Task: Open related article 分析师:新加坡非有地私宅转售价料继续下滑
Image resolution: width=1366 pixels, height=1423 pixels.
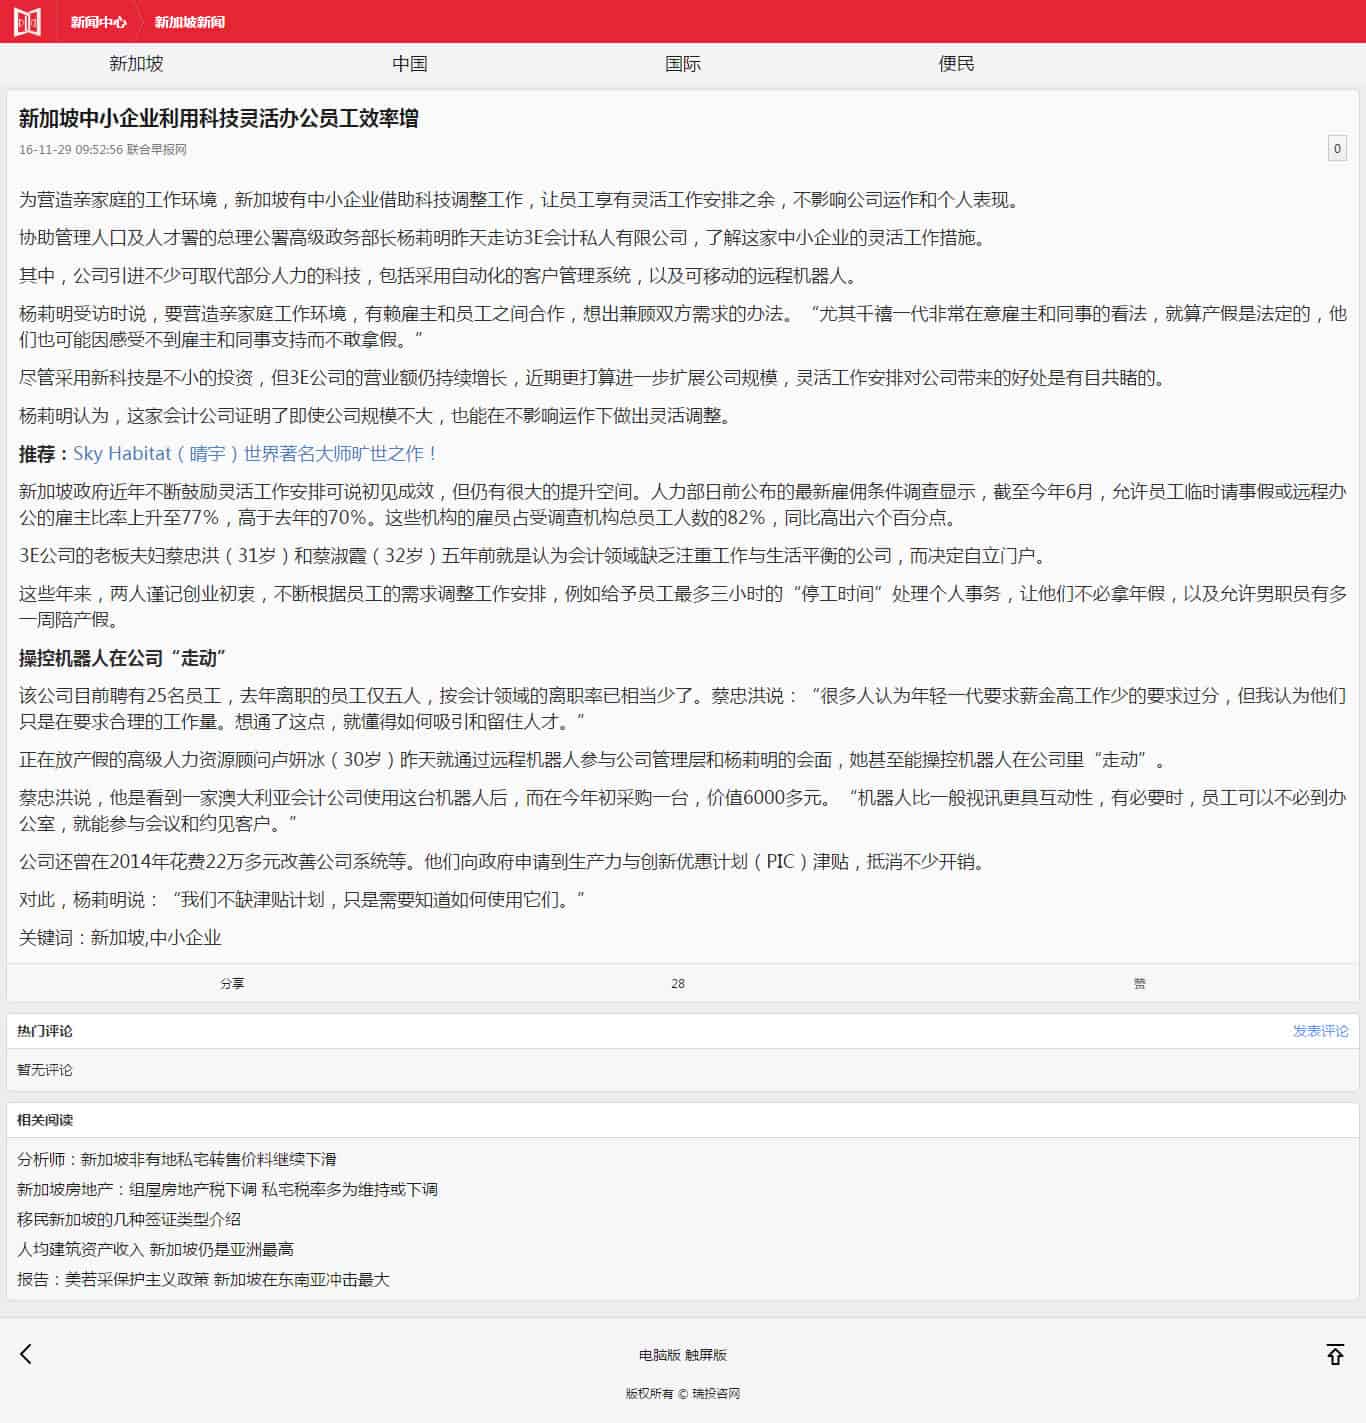Action: tap(177, 1160)
